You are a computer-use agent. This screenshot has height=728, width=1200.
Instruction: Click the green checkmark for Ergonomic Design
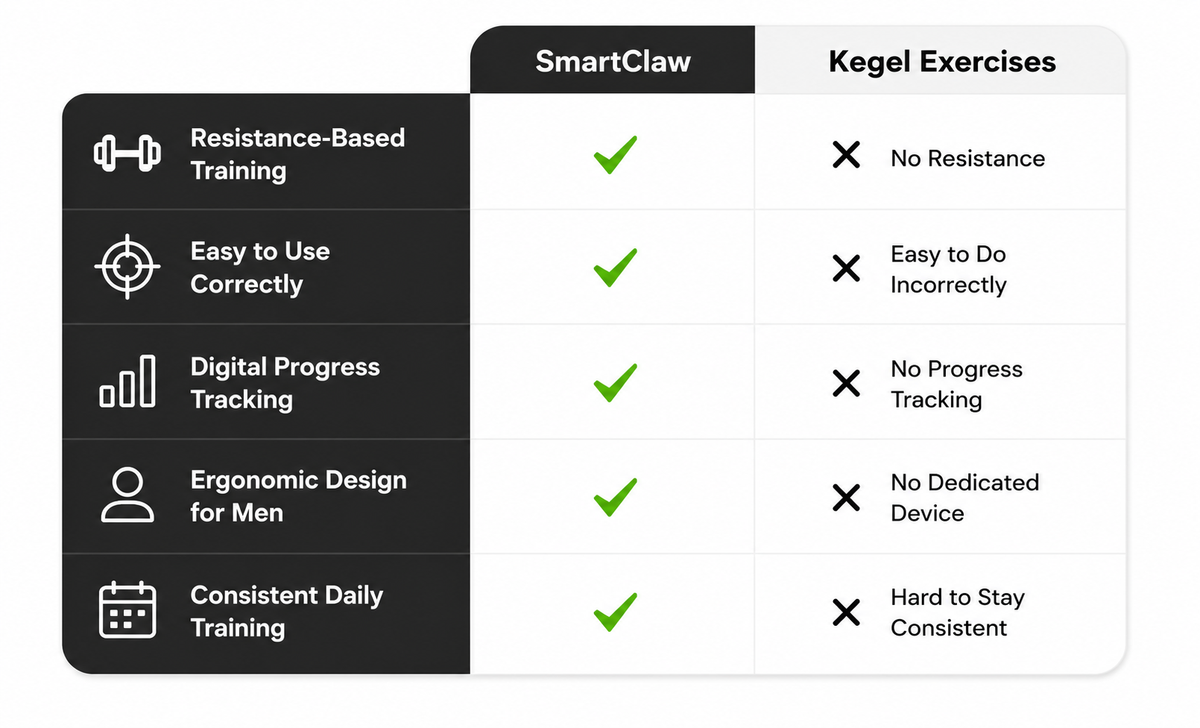pyautogui.click(x=615, y=497)
